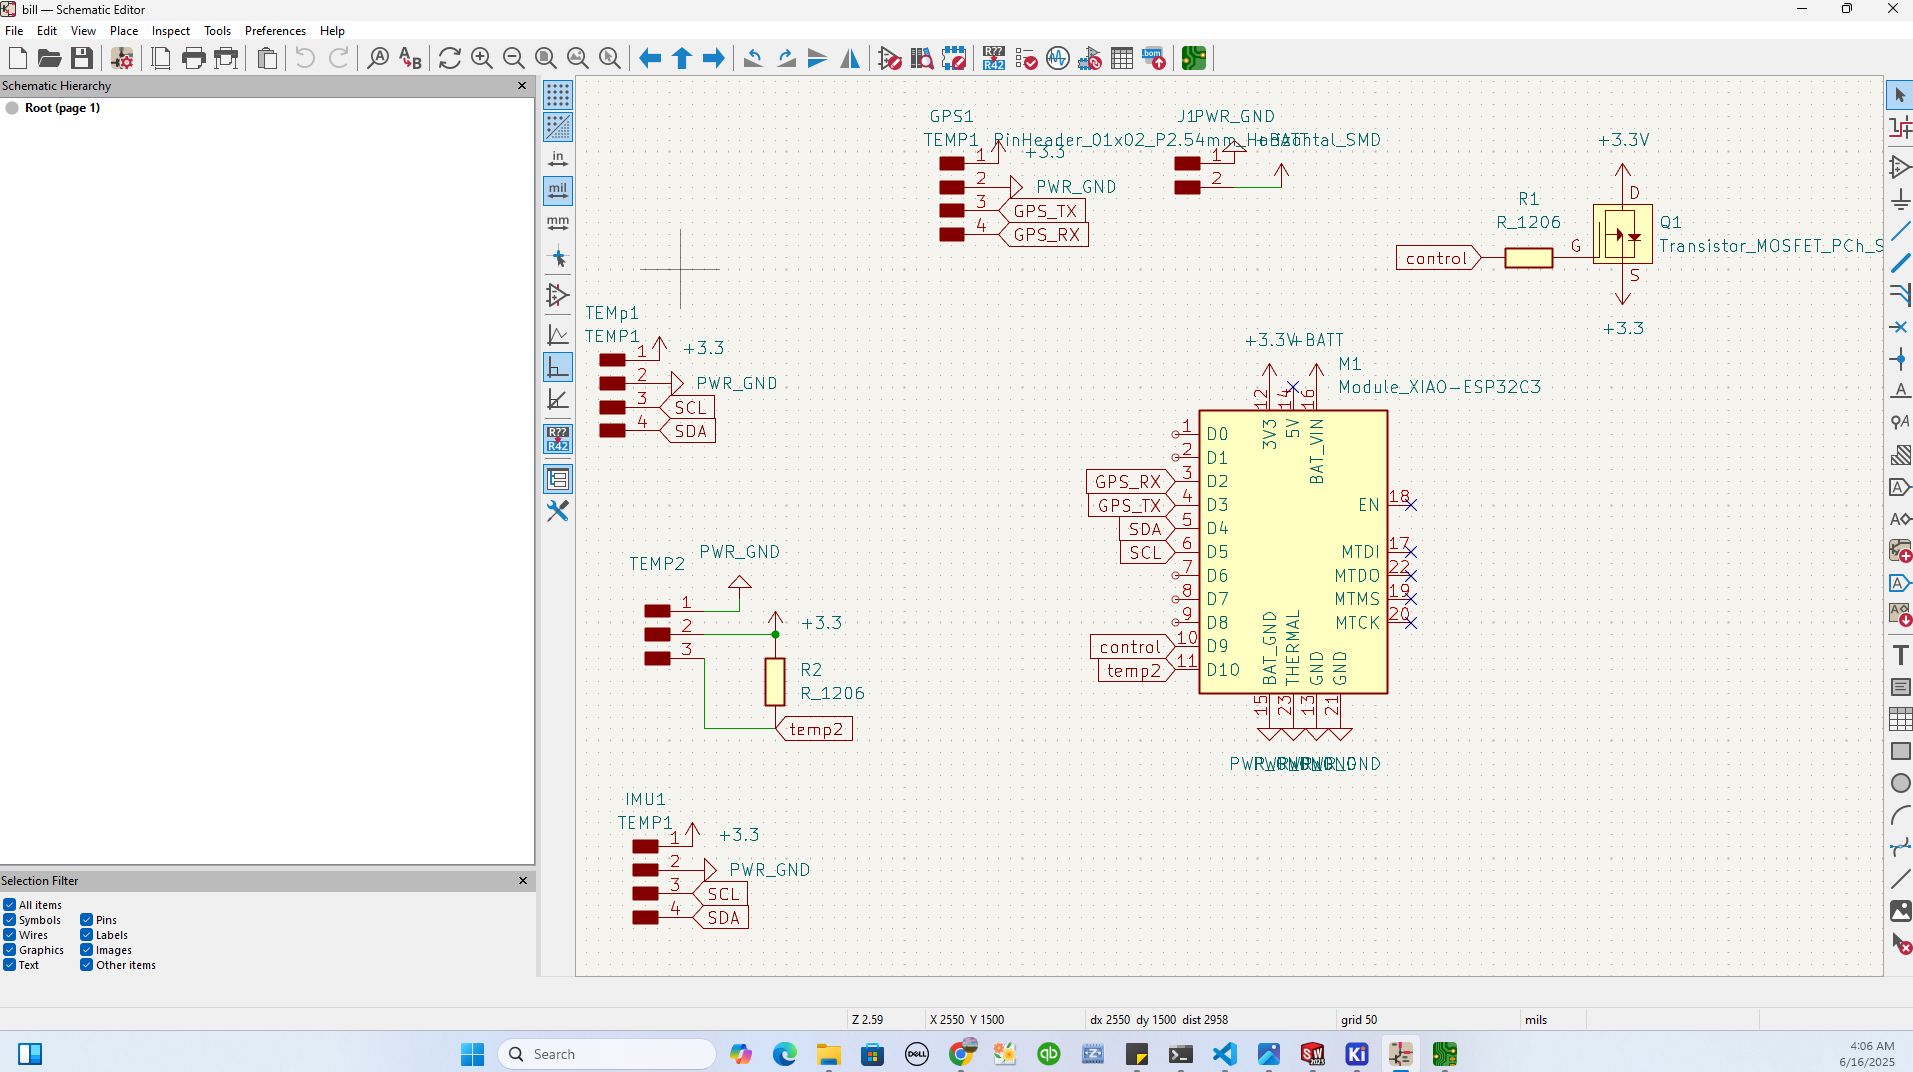The height and width of the screenshot is (1072, 1913).
Task: Close the Schematic Hierarchy panel
Action: coord(521,86)
